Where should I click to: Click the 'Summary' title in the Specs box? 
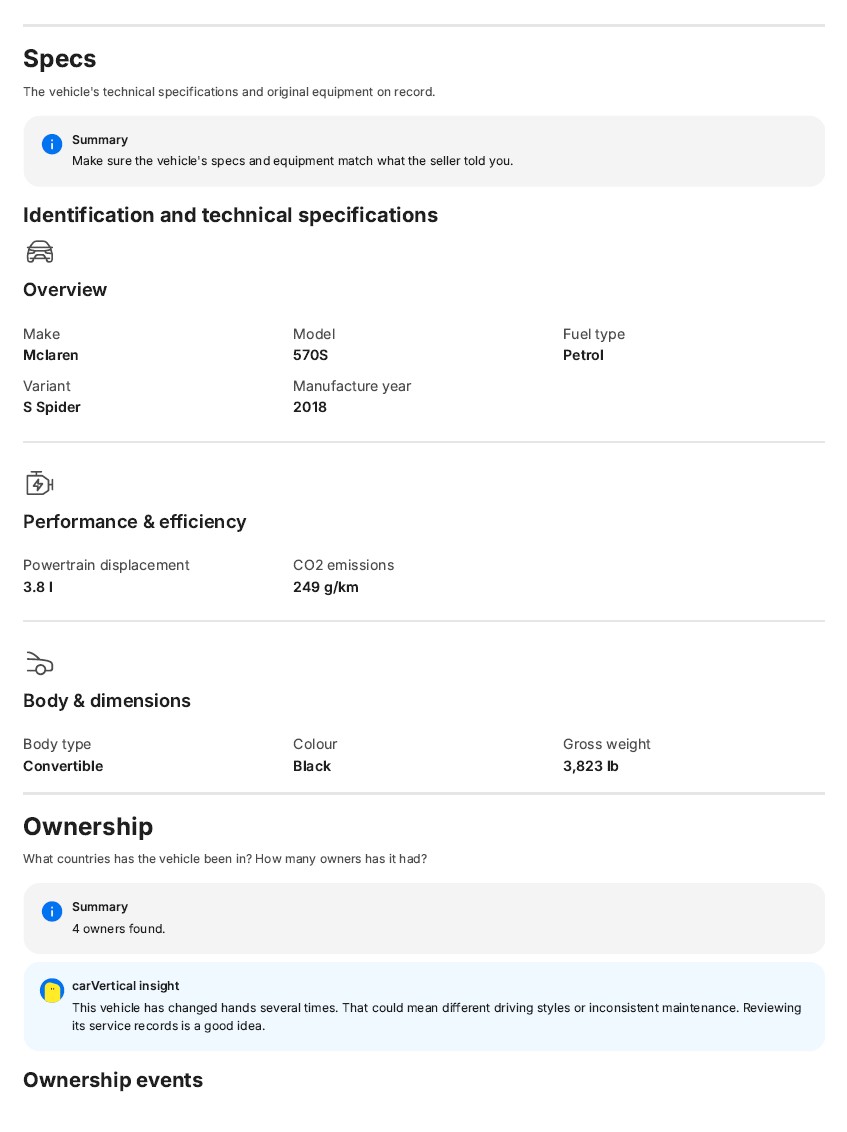[x=100, y=140]
